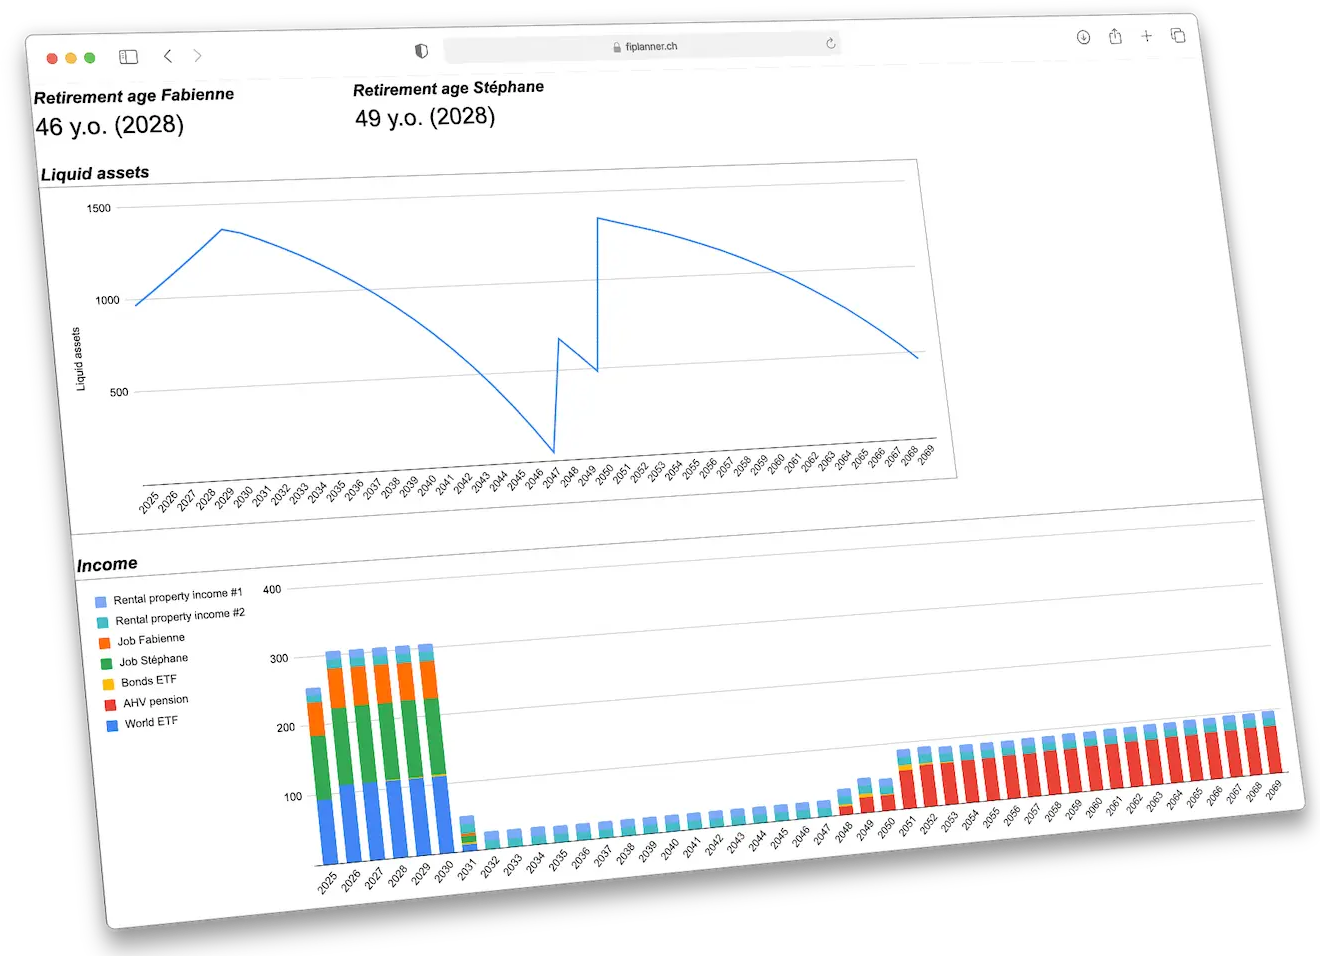
Task: Hide the Job Stéphane series in legend
Action: pyautogui.click(x=153, y=660)
